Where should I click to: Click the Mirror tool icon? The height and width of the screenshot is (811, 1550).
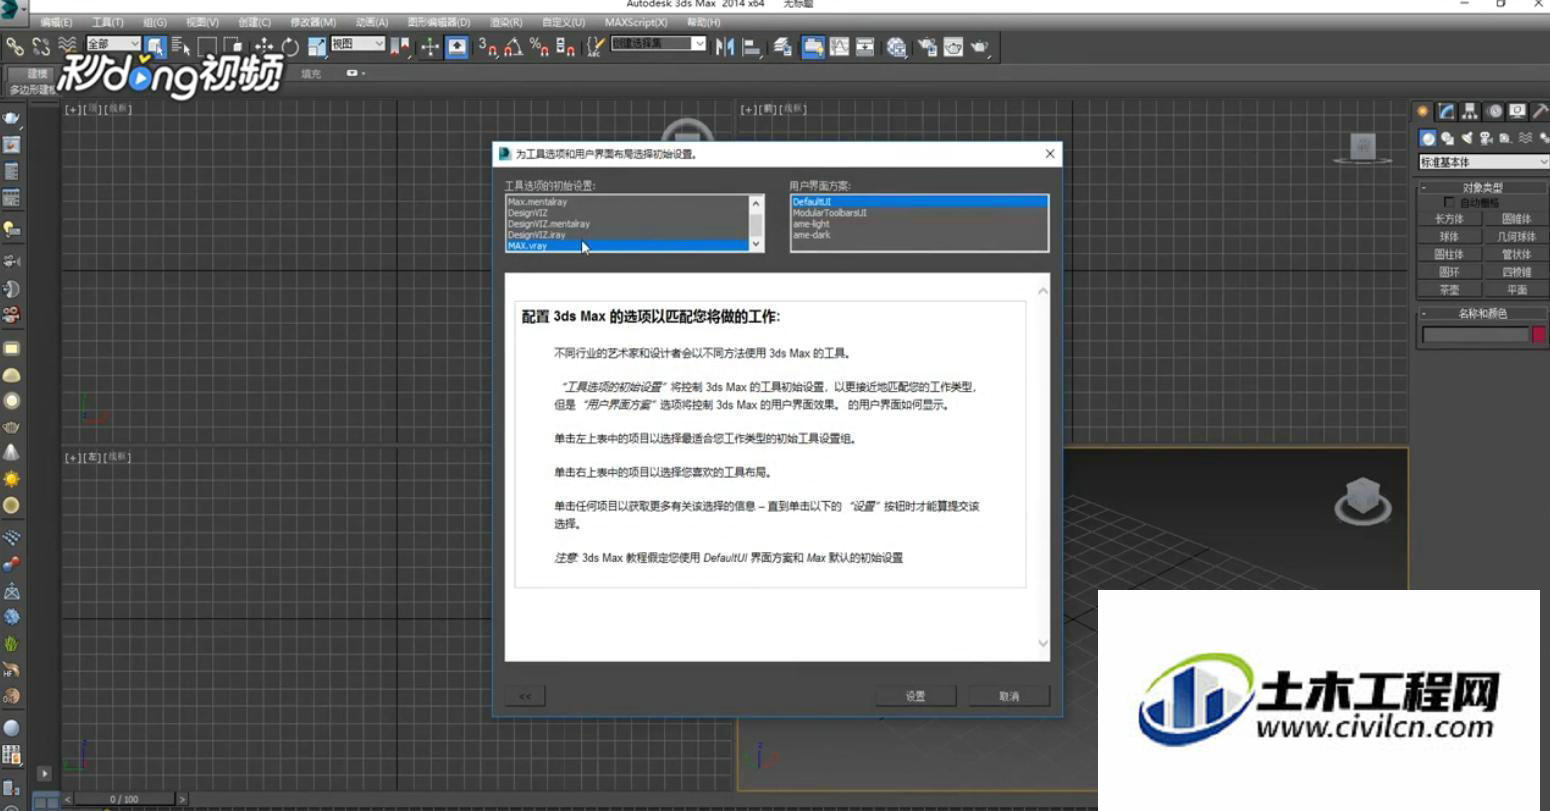(x=725, y=46)
